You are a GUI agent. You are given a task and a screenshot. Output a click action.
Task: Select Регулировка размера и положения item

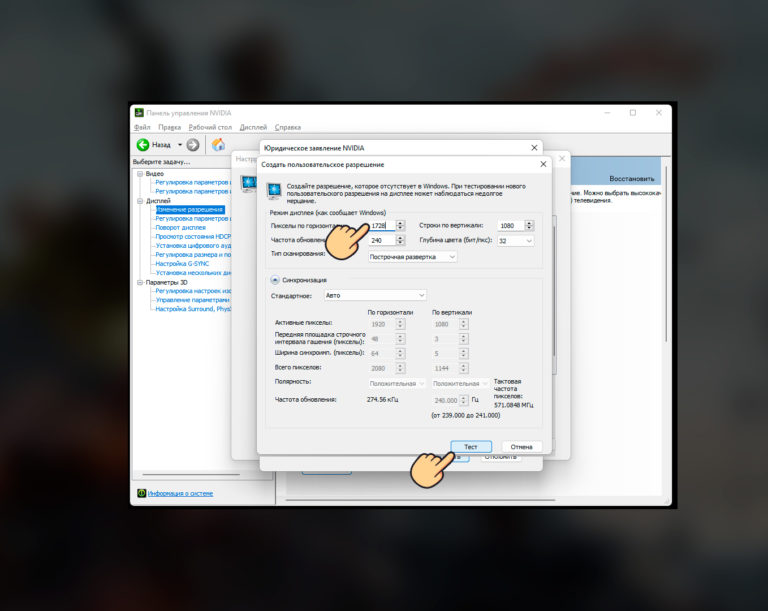pos(193,255)
